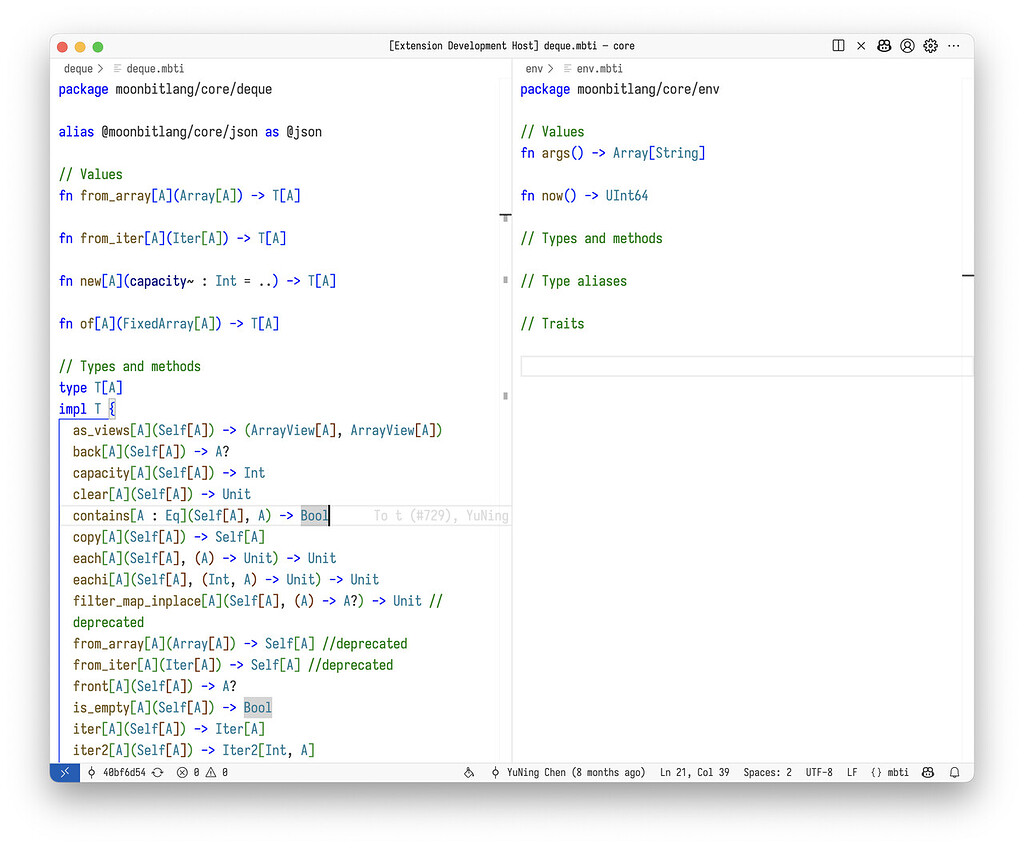Show the errors and warnings problems counter
This screenshot has height=848, width=1024.
point(202,773)
